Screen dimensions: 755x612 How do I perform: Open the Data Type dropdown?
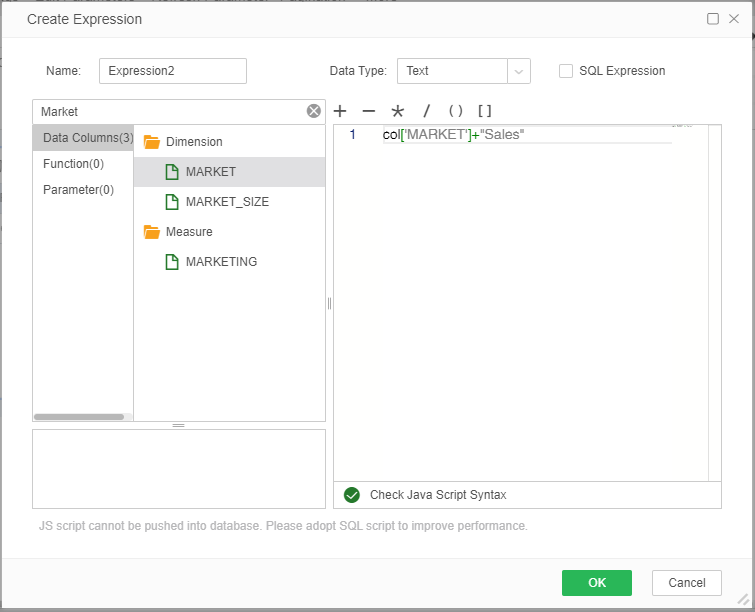pos(518,71)
